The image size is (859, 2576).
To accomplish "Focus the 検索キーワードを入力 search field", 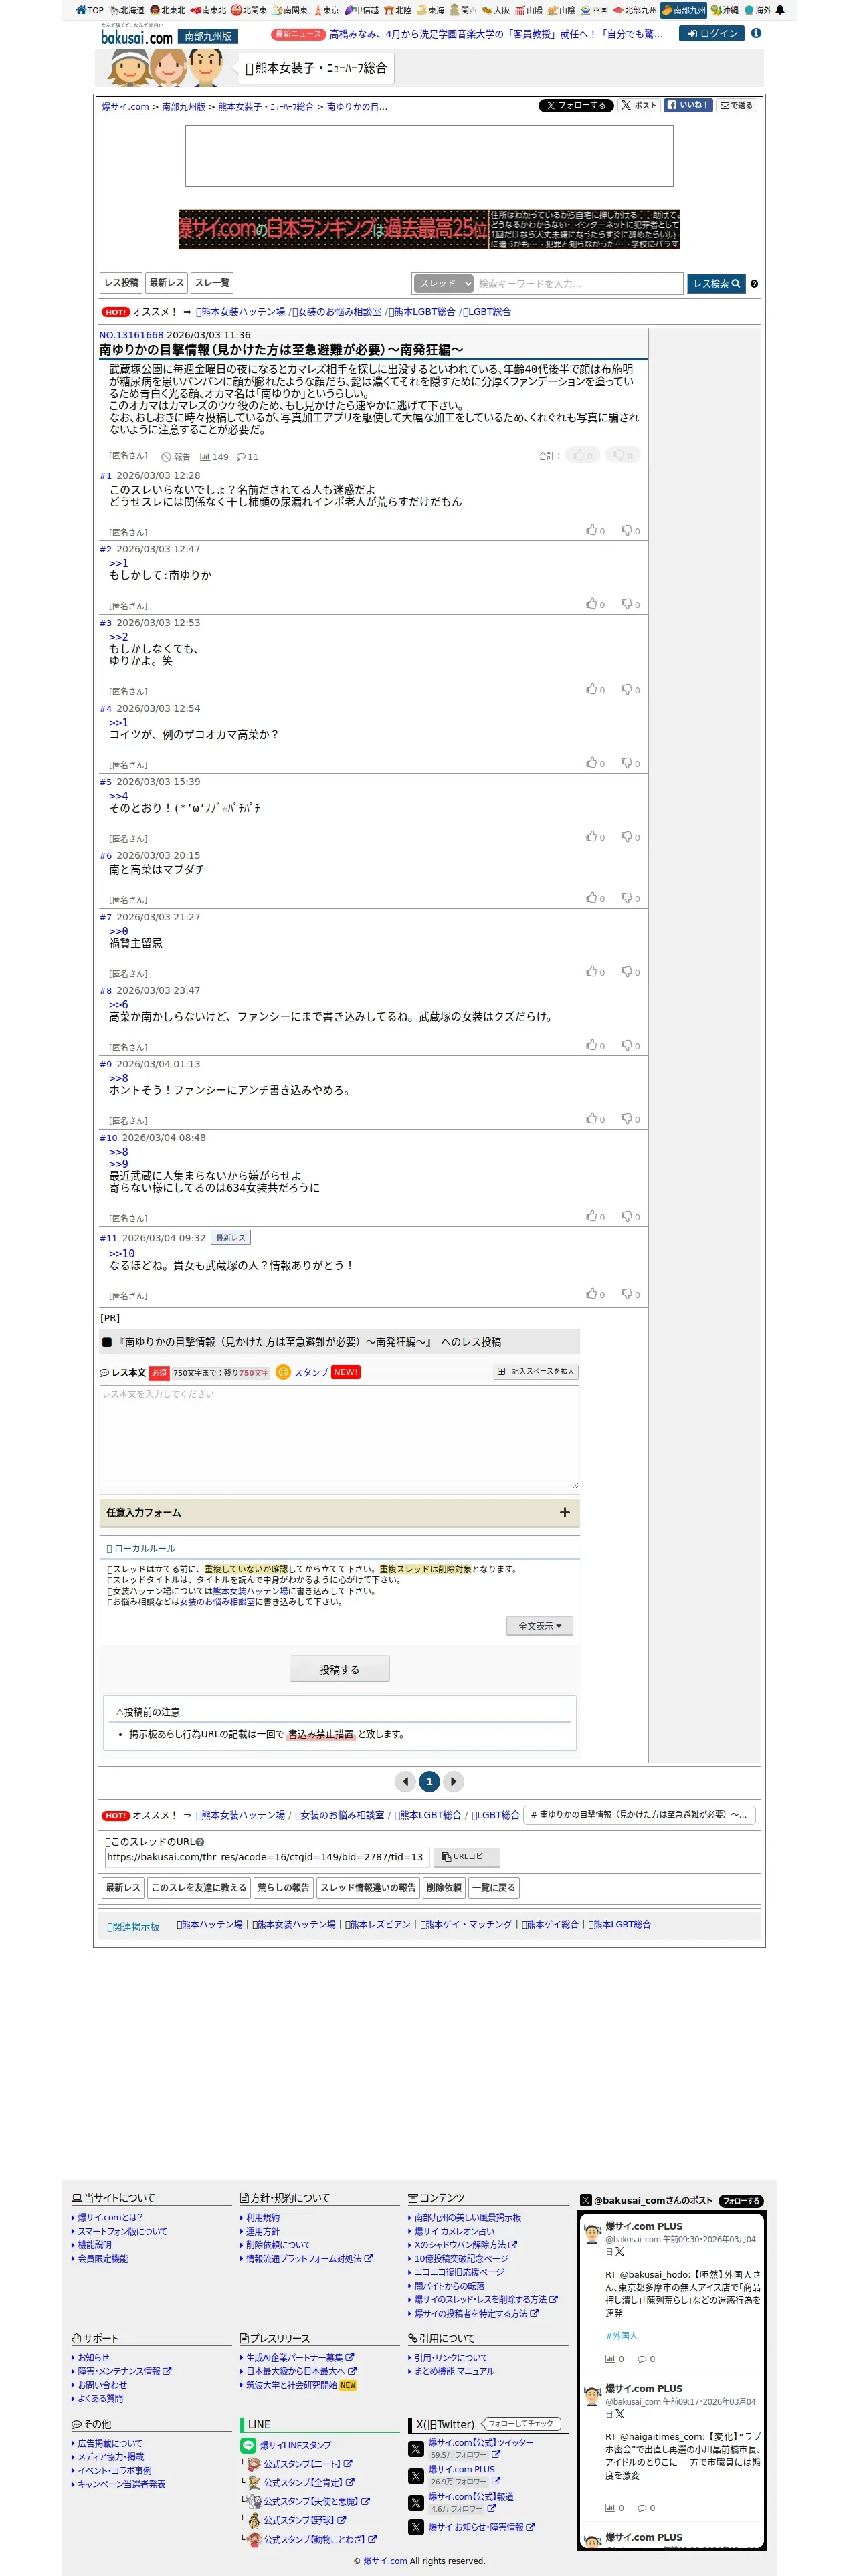I will tap(578, 284).
